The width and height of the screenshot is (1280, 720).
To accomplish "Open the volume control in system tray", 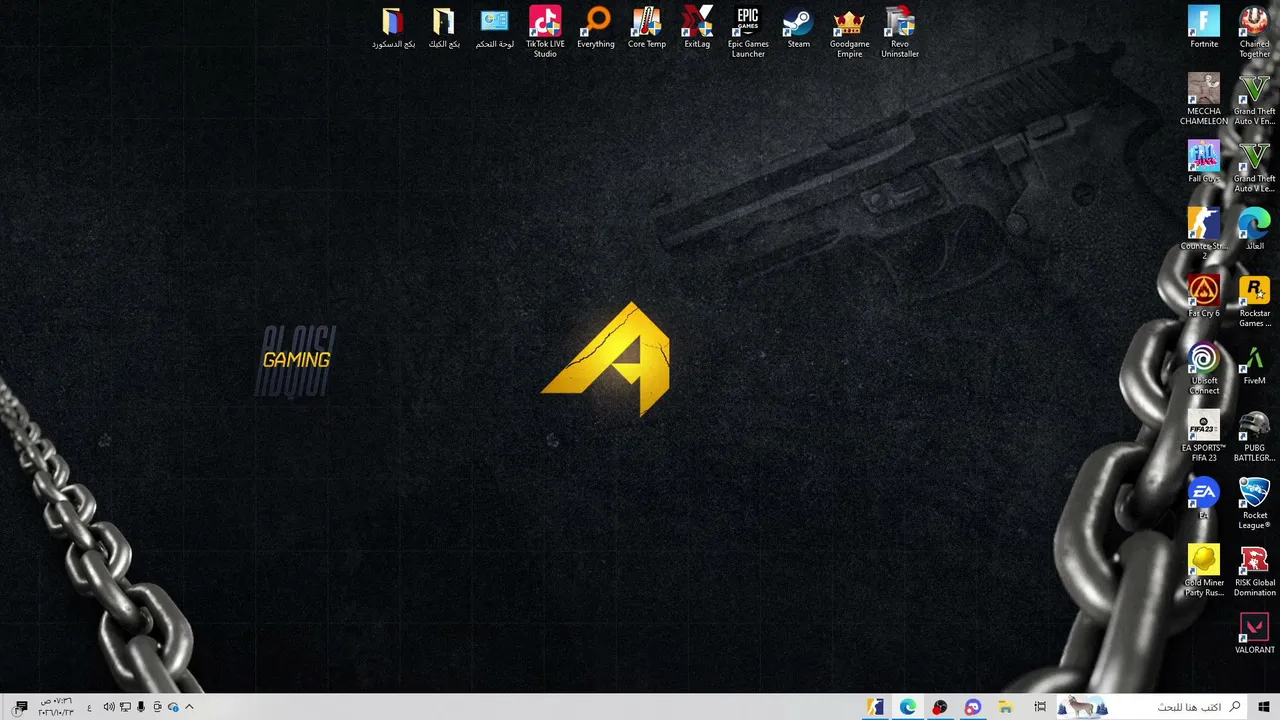I will click(x=108, y=707).
